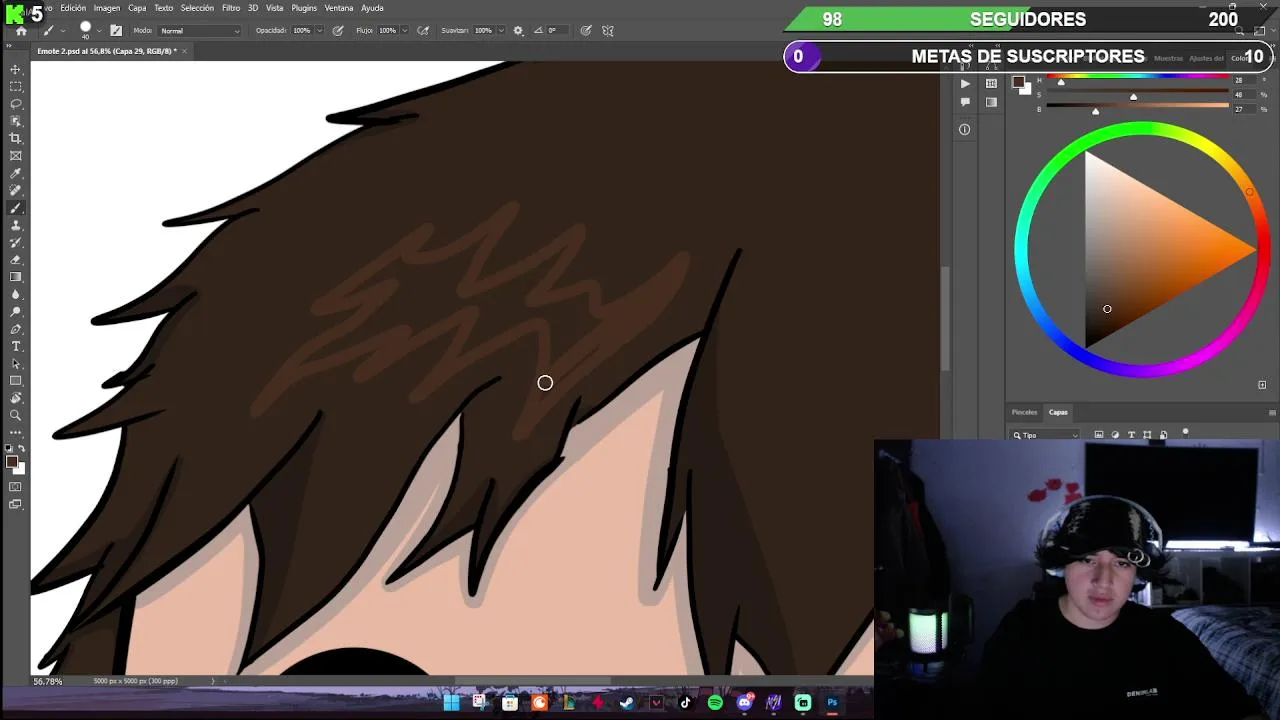Select the Rectangle shape tool

coord(16,381)
